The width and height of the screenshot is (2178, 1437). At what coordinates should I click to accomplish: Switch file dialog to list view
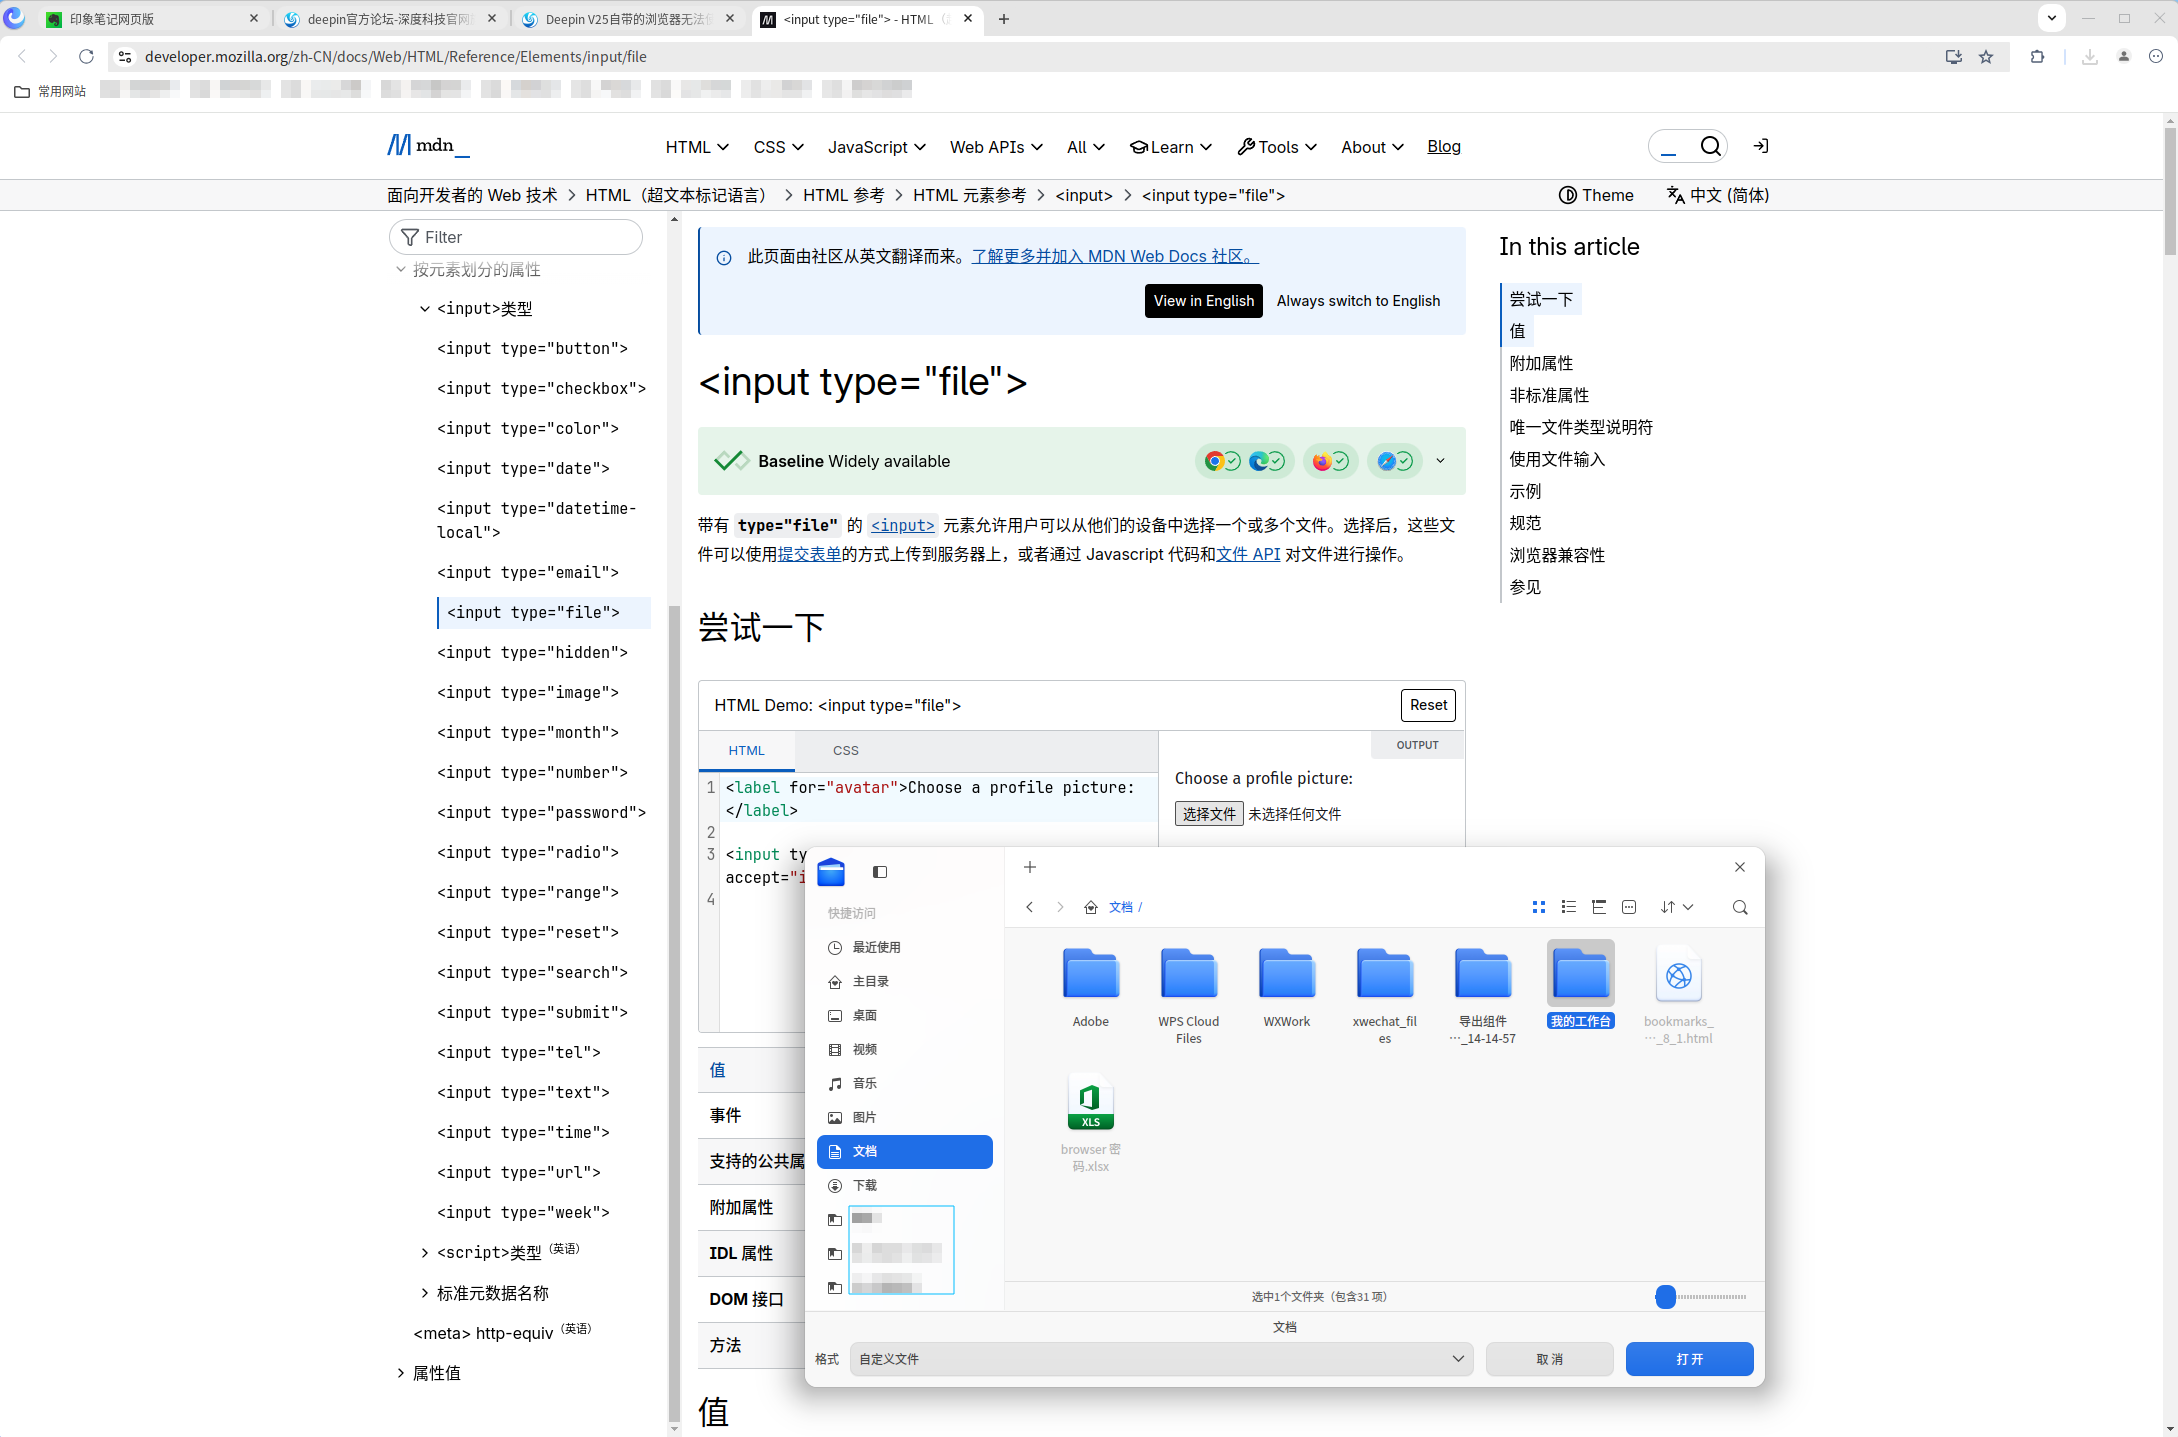click(1568, 907)
